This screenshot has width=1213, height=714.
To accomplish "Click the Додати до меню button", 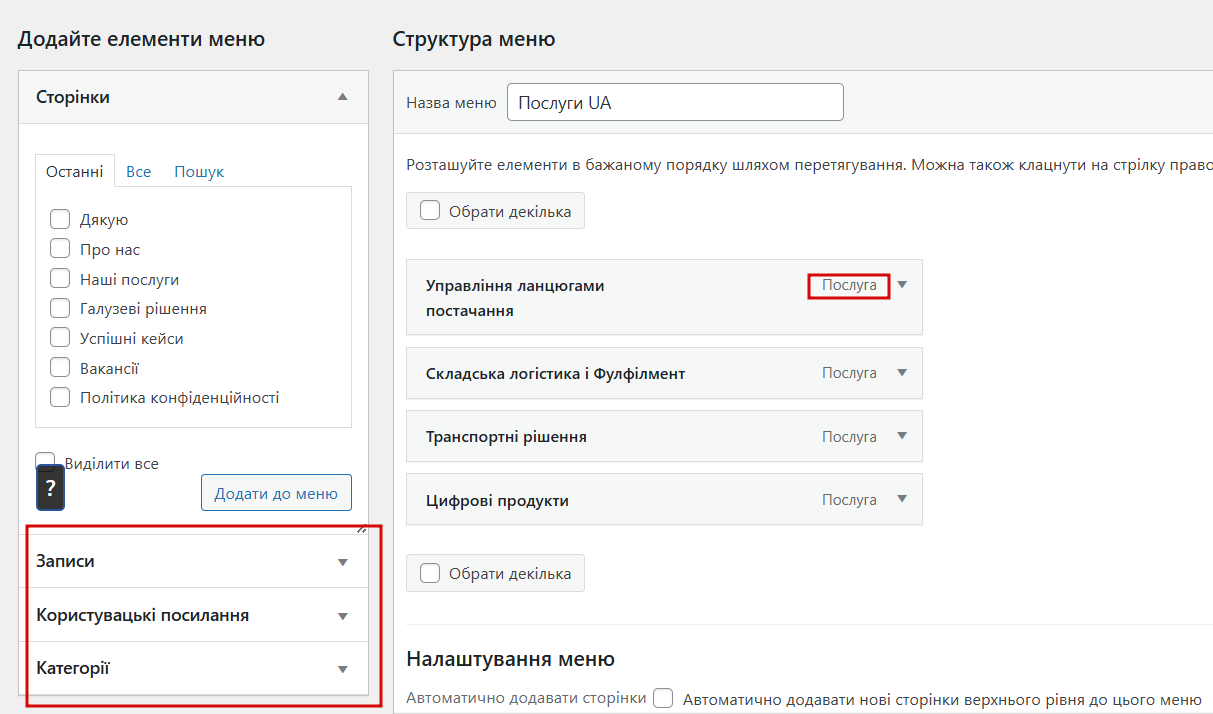I will click(276, 493).
